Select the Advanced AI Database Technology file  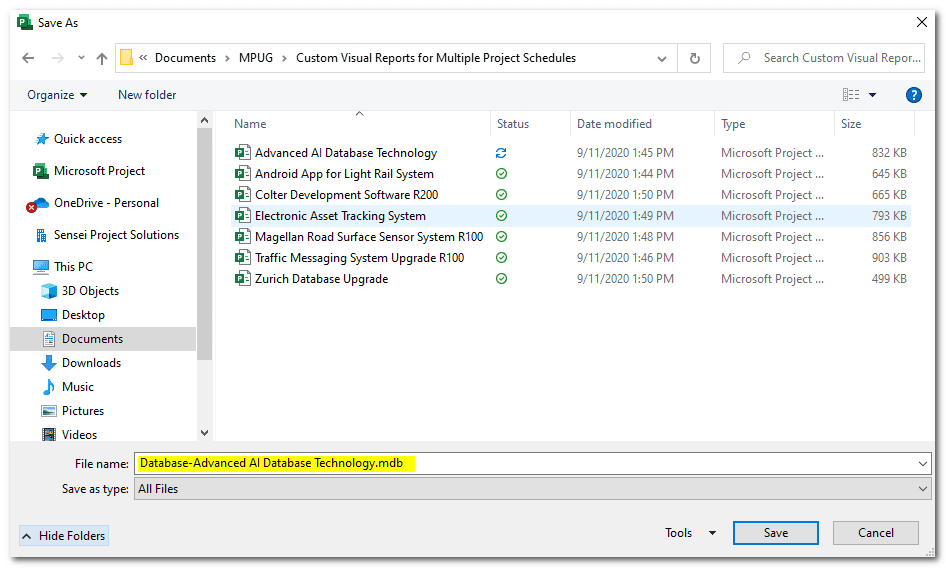(346, 153)
